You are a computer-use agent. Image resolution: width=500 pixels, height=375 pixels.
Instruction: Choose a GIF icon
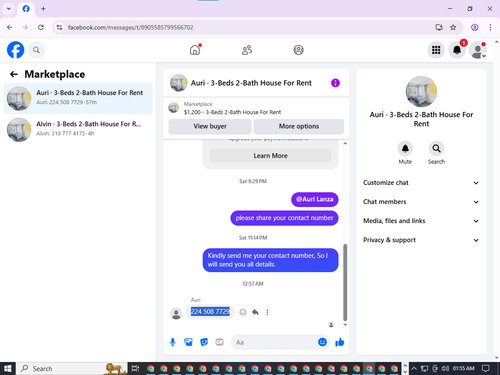[219, 342]
